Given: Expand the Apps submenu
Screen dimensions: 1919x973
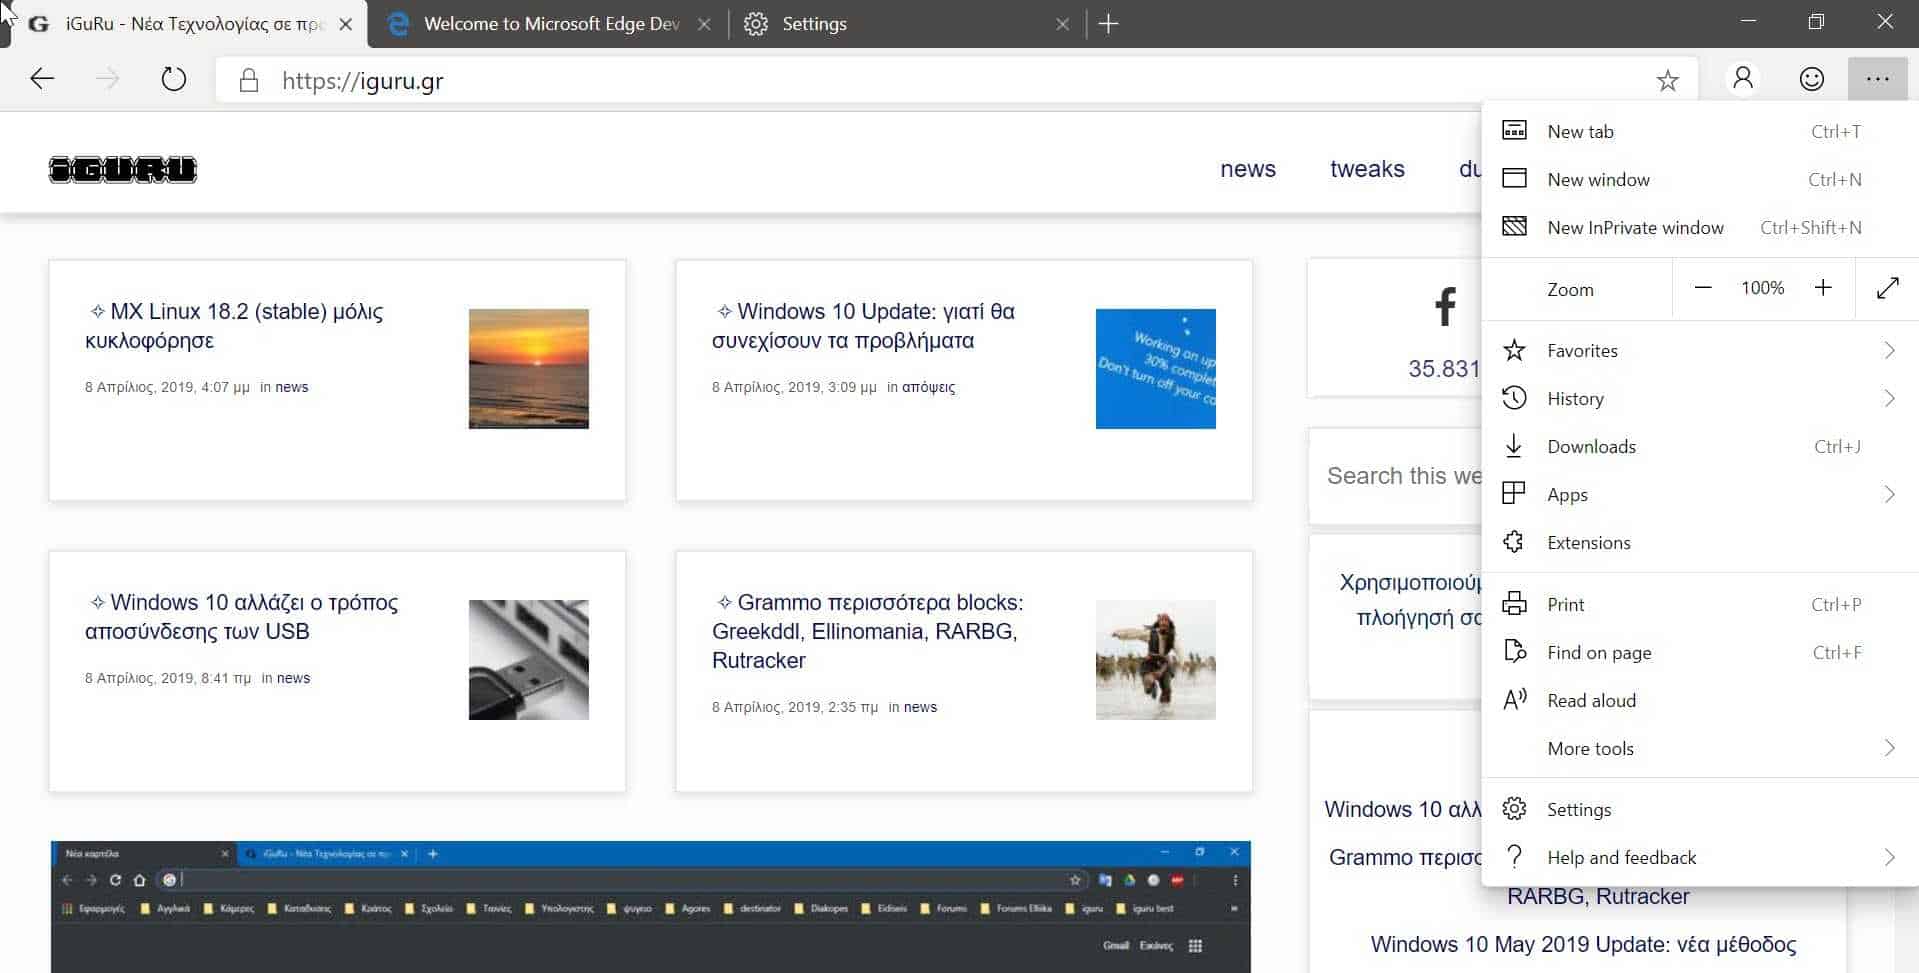Looking at the screenshot, I should 1700,494.
